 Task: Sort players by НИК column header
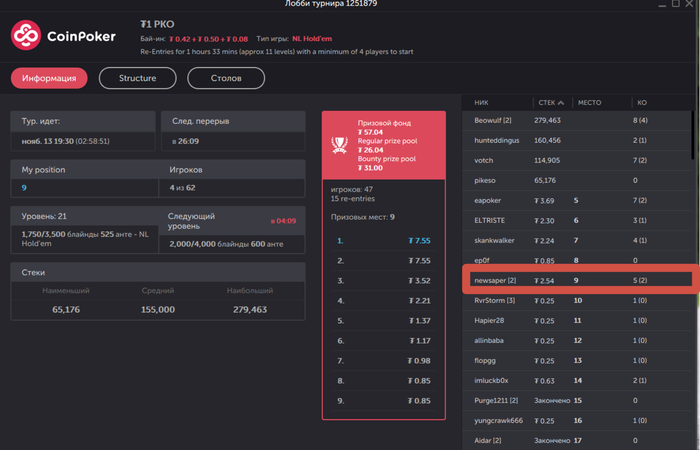(481, 103)
